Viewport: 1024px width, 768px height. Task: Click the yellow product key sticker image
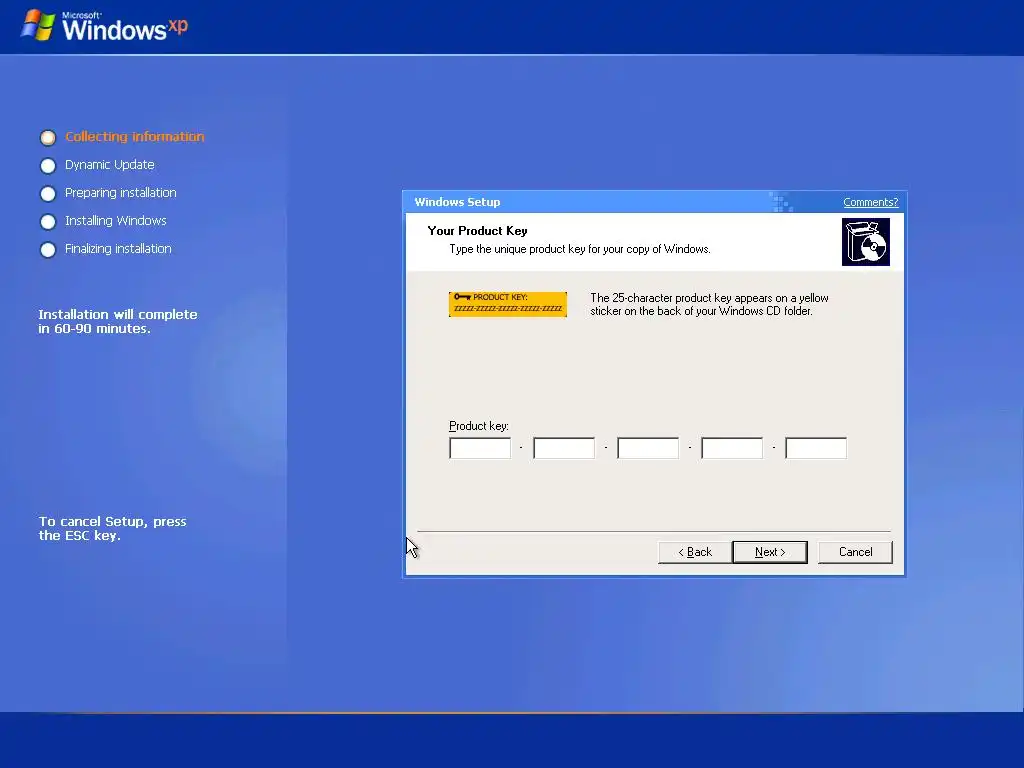[508, 304]
